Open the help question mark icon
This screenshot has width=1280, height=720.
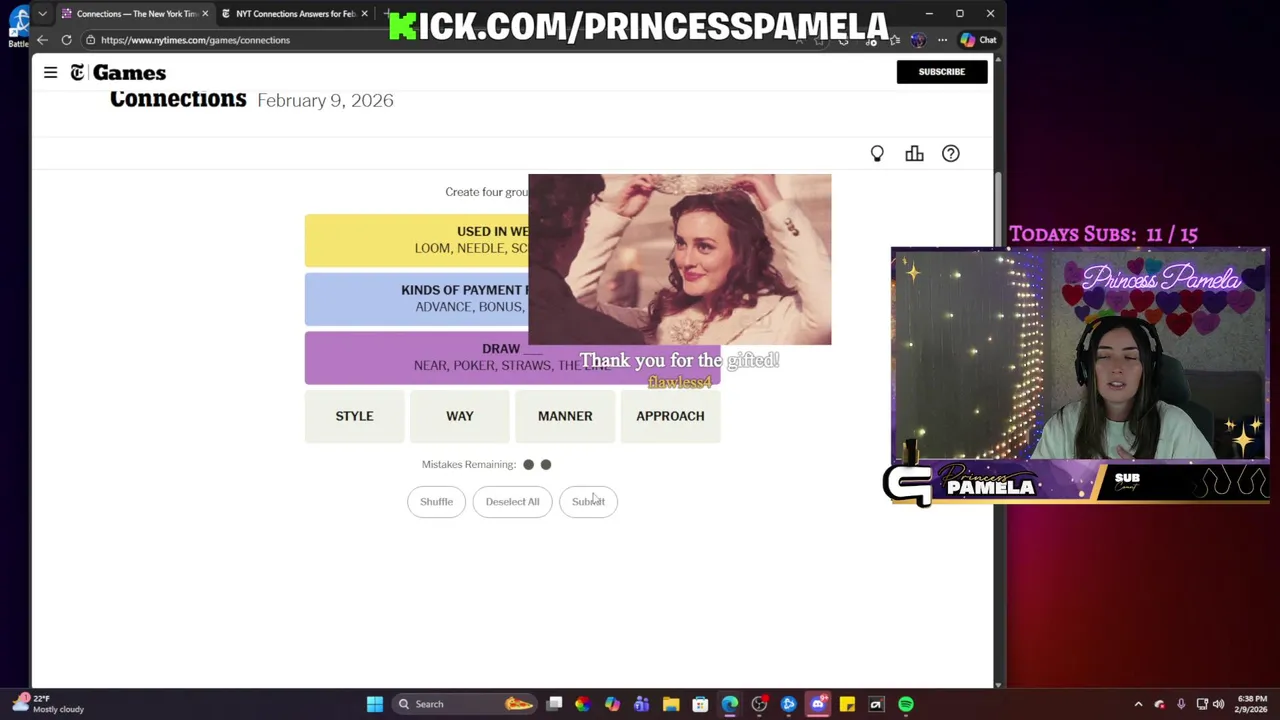click(950, 154)
